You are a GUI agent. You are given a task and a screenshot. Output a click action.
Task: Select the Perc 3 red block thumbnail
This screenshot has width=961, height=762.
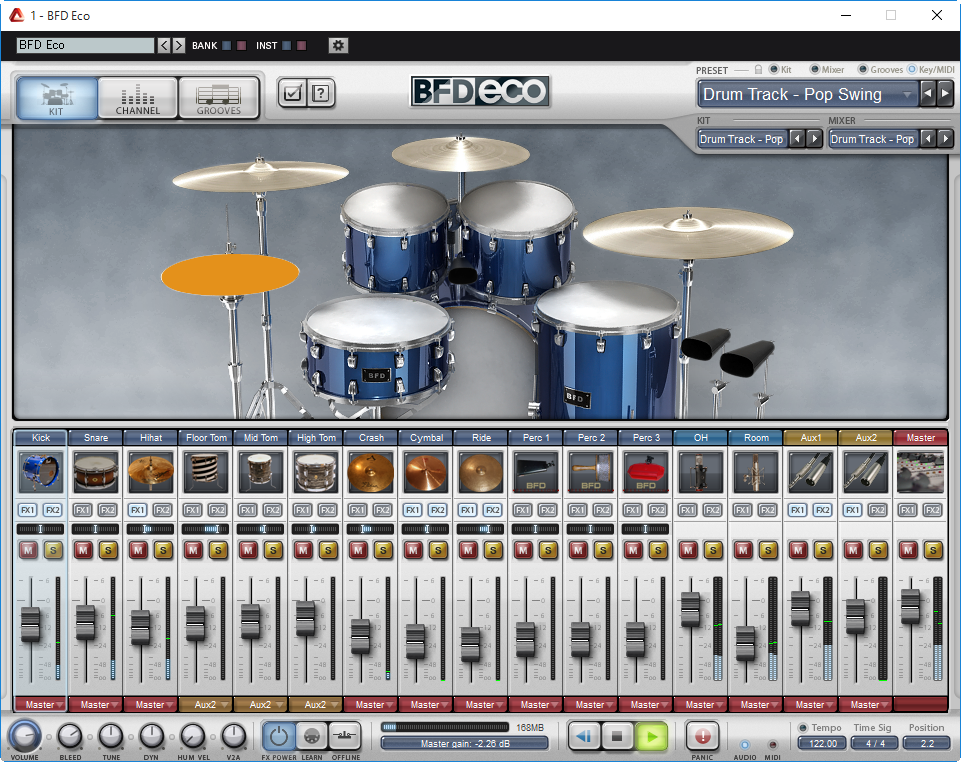tap(646, 471)
